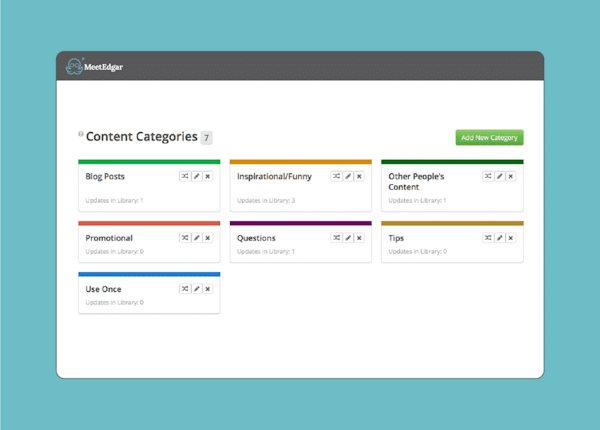Shuffle the Tips category
The image size is (600, 430).
point(488,238)
